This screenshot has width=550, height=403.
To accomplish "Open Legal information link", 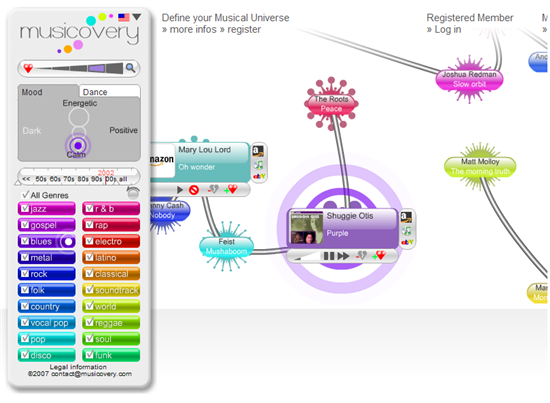I will pos(78,367).
